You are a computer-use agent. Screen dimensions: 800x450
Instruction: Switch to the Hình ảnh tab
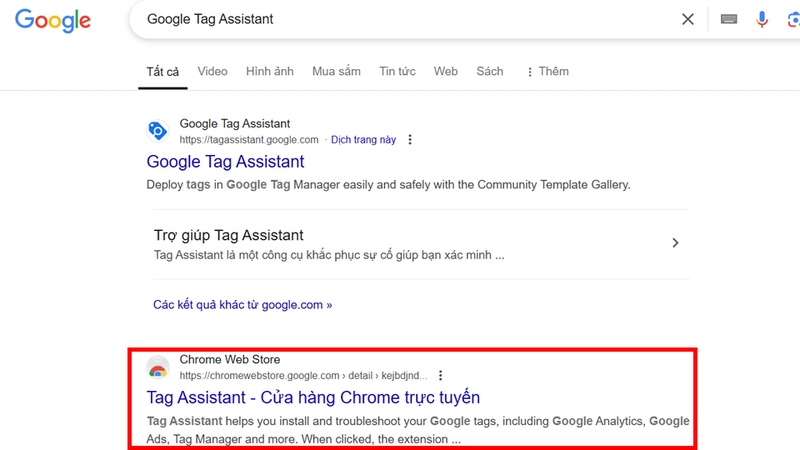270,71
